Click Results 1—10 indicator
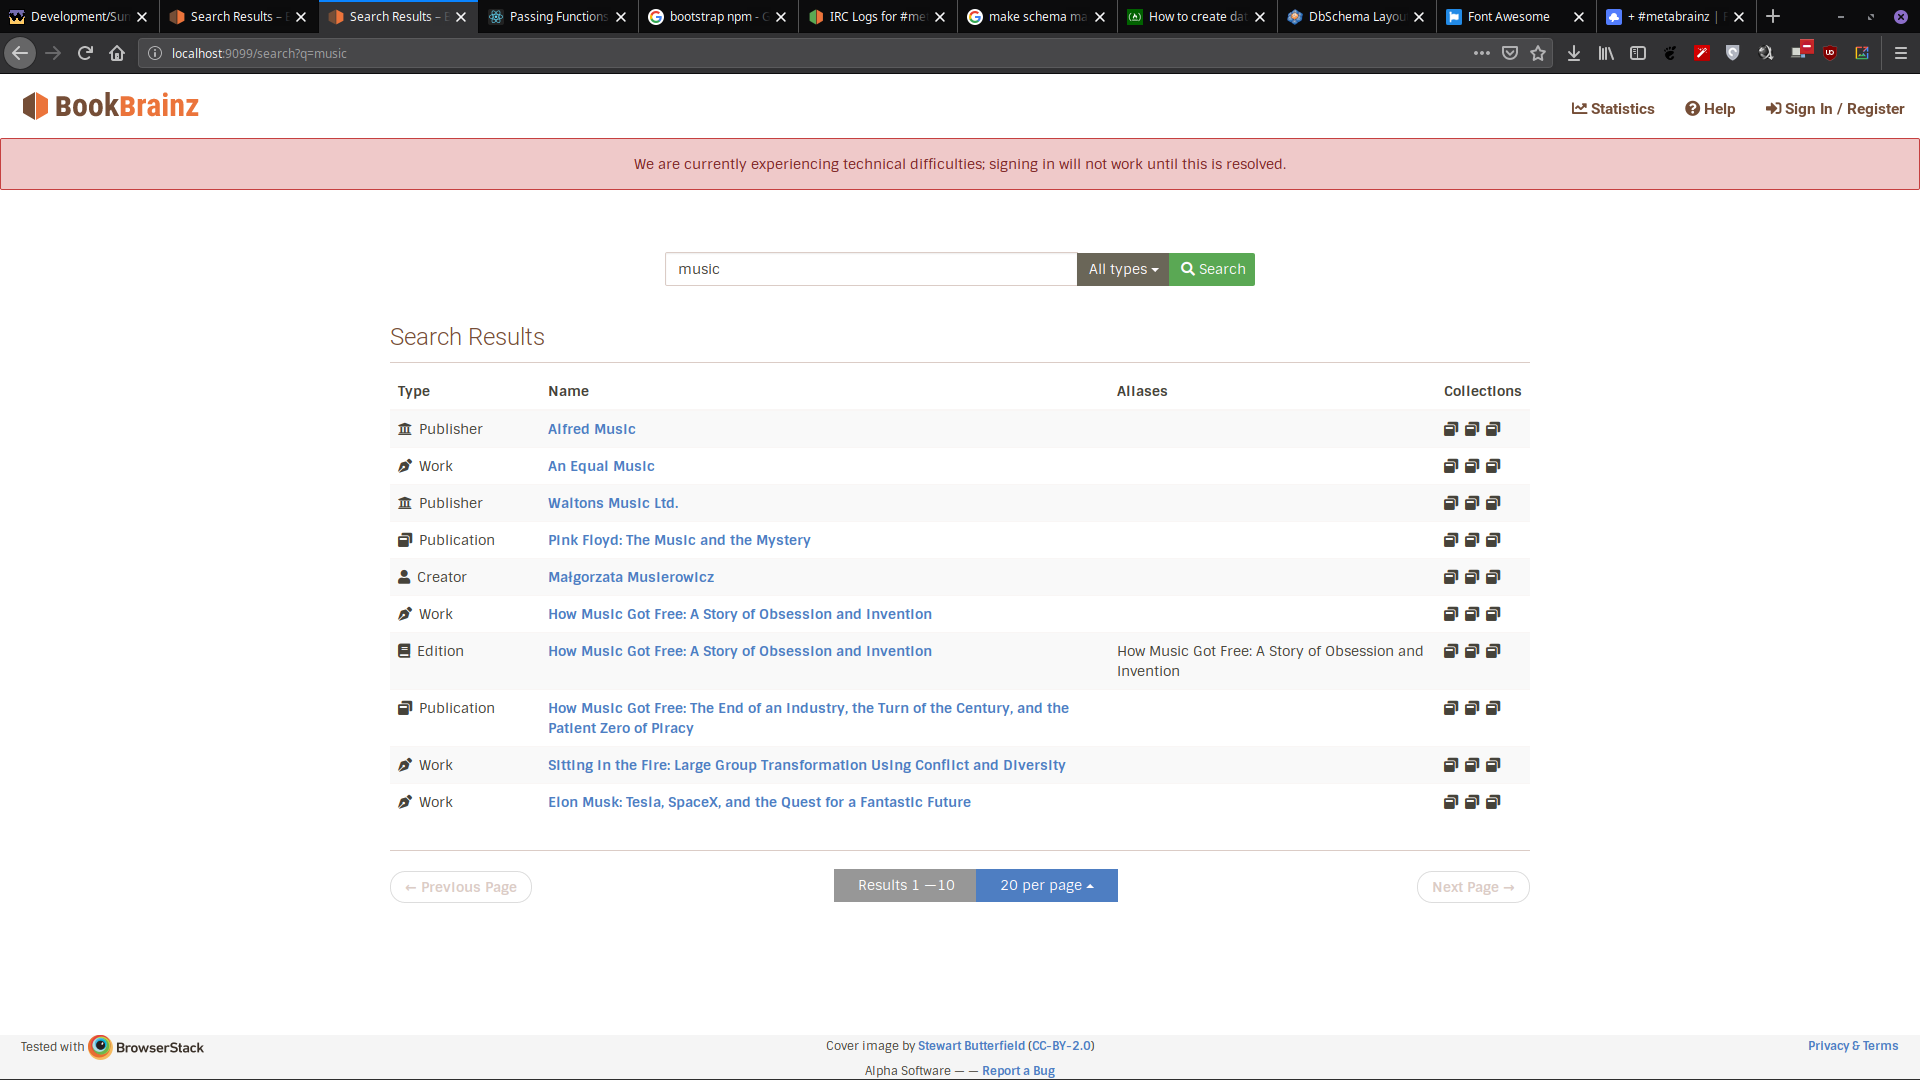The image size is (1920, 1080). point(905,885)
